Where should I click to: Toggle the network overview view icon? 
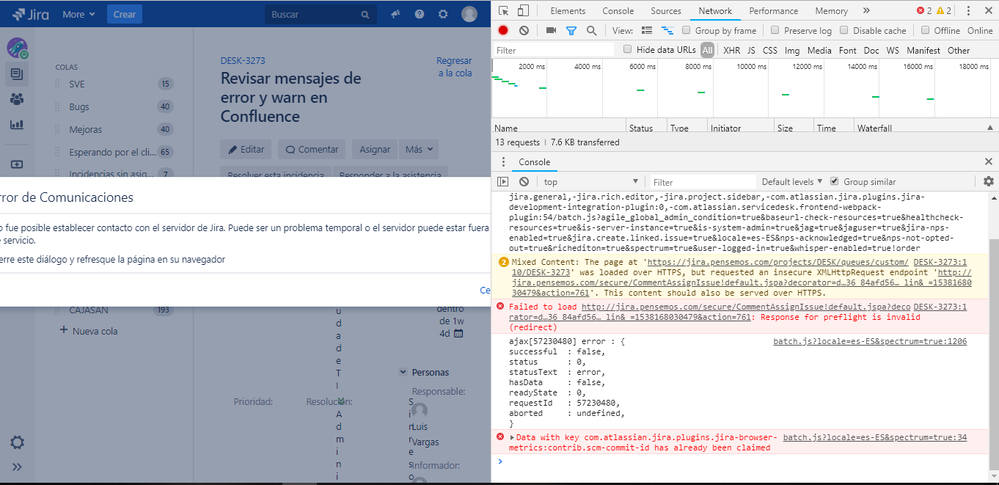668,30
